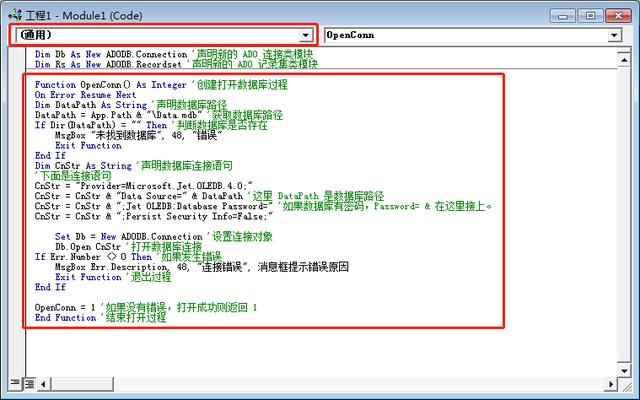
Task: Click the 'If Err.Number <> 0 Then' line
Action: (128, 257)
